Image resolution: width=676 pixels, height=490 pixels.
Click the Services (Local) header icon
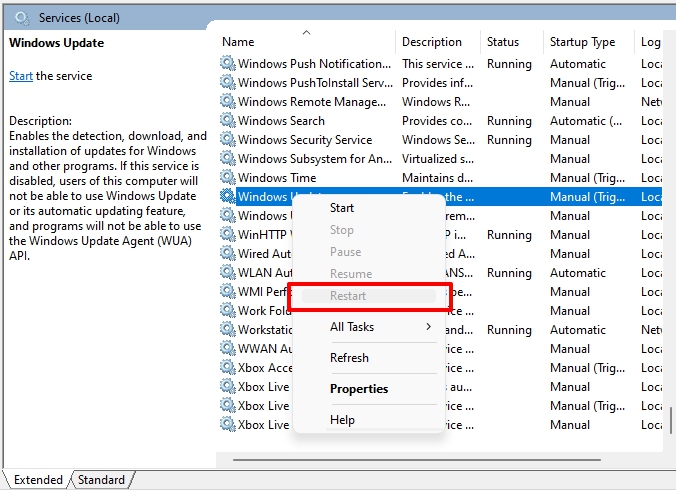pos(22,18)
